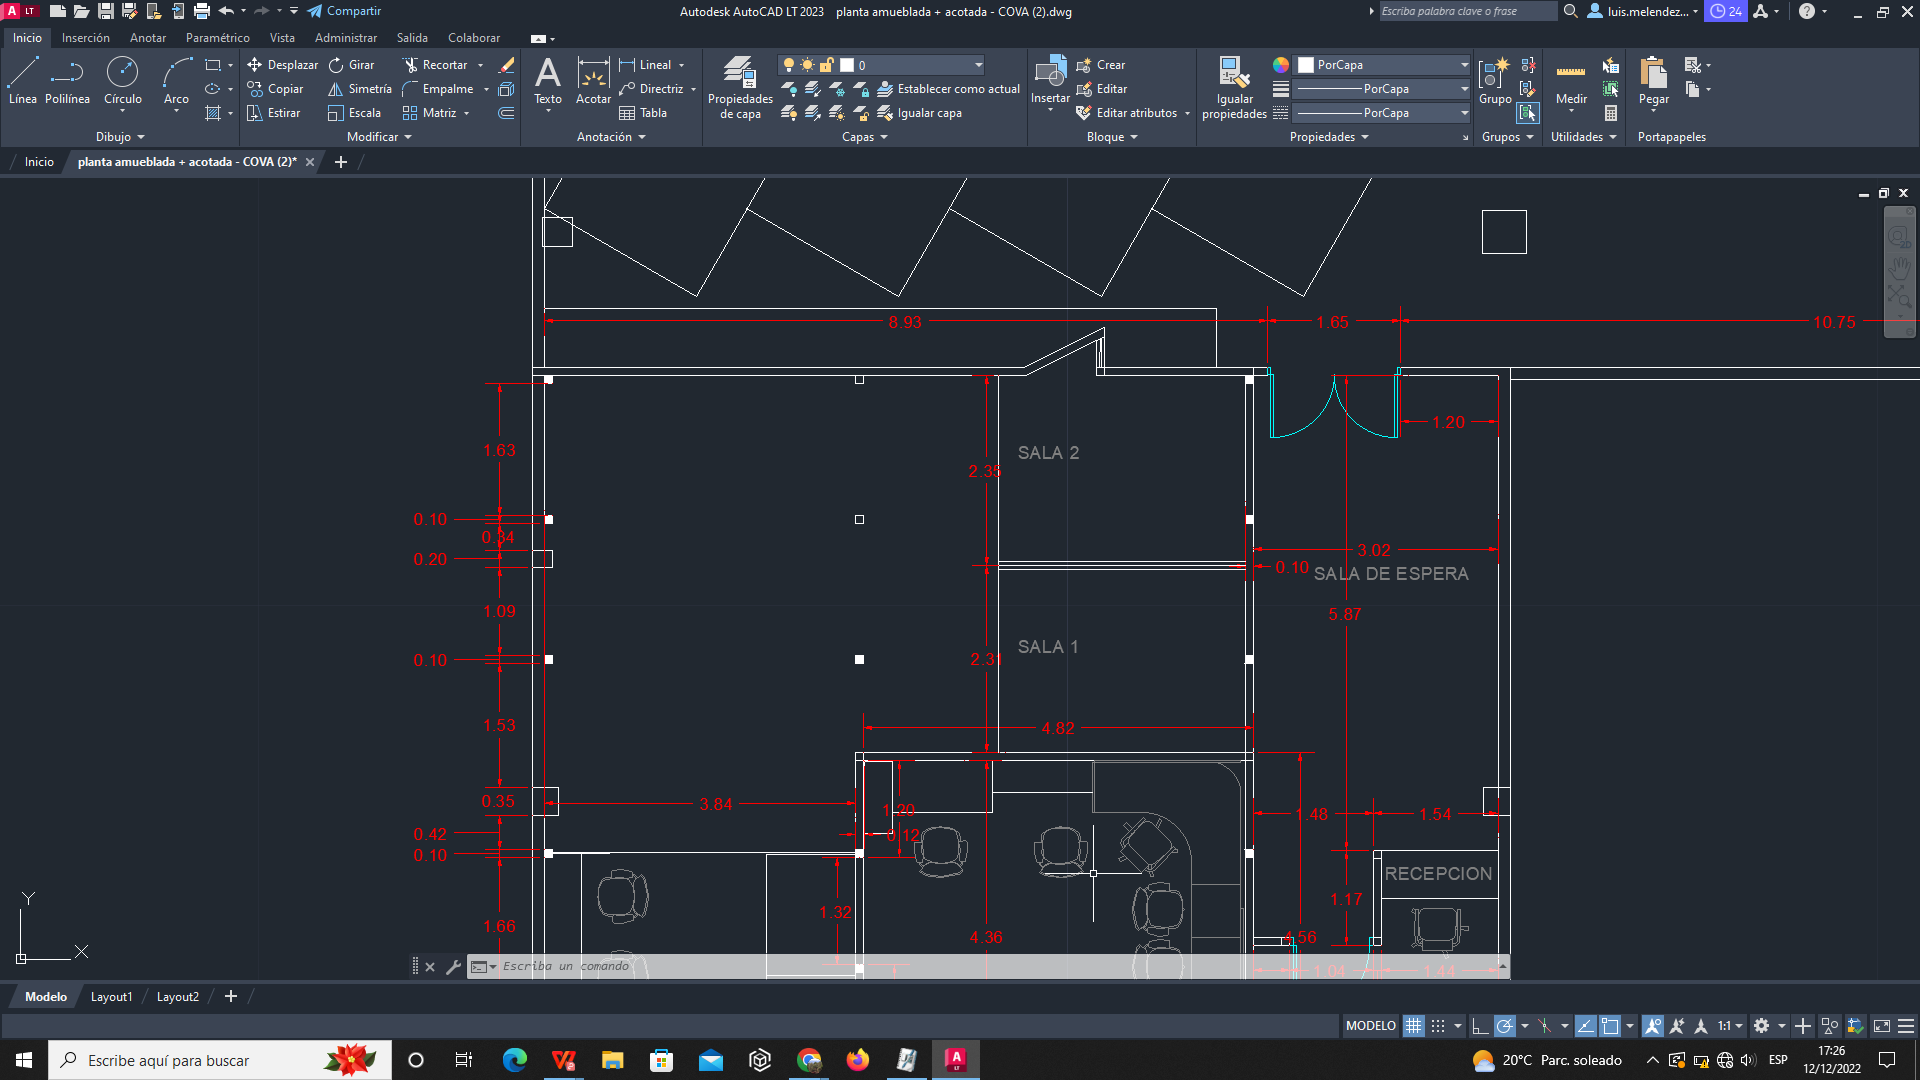
Task: Open Windows Start menu
Action: pos(24,1060)
